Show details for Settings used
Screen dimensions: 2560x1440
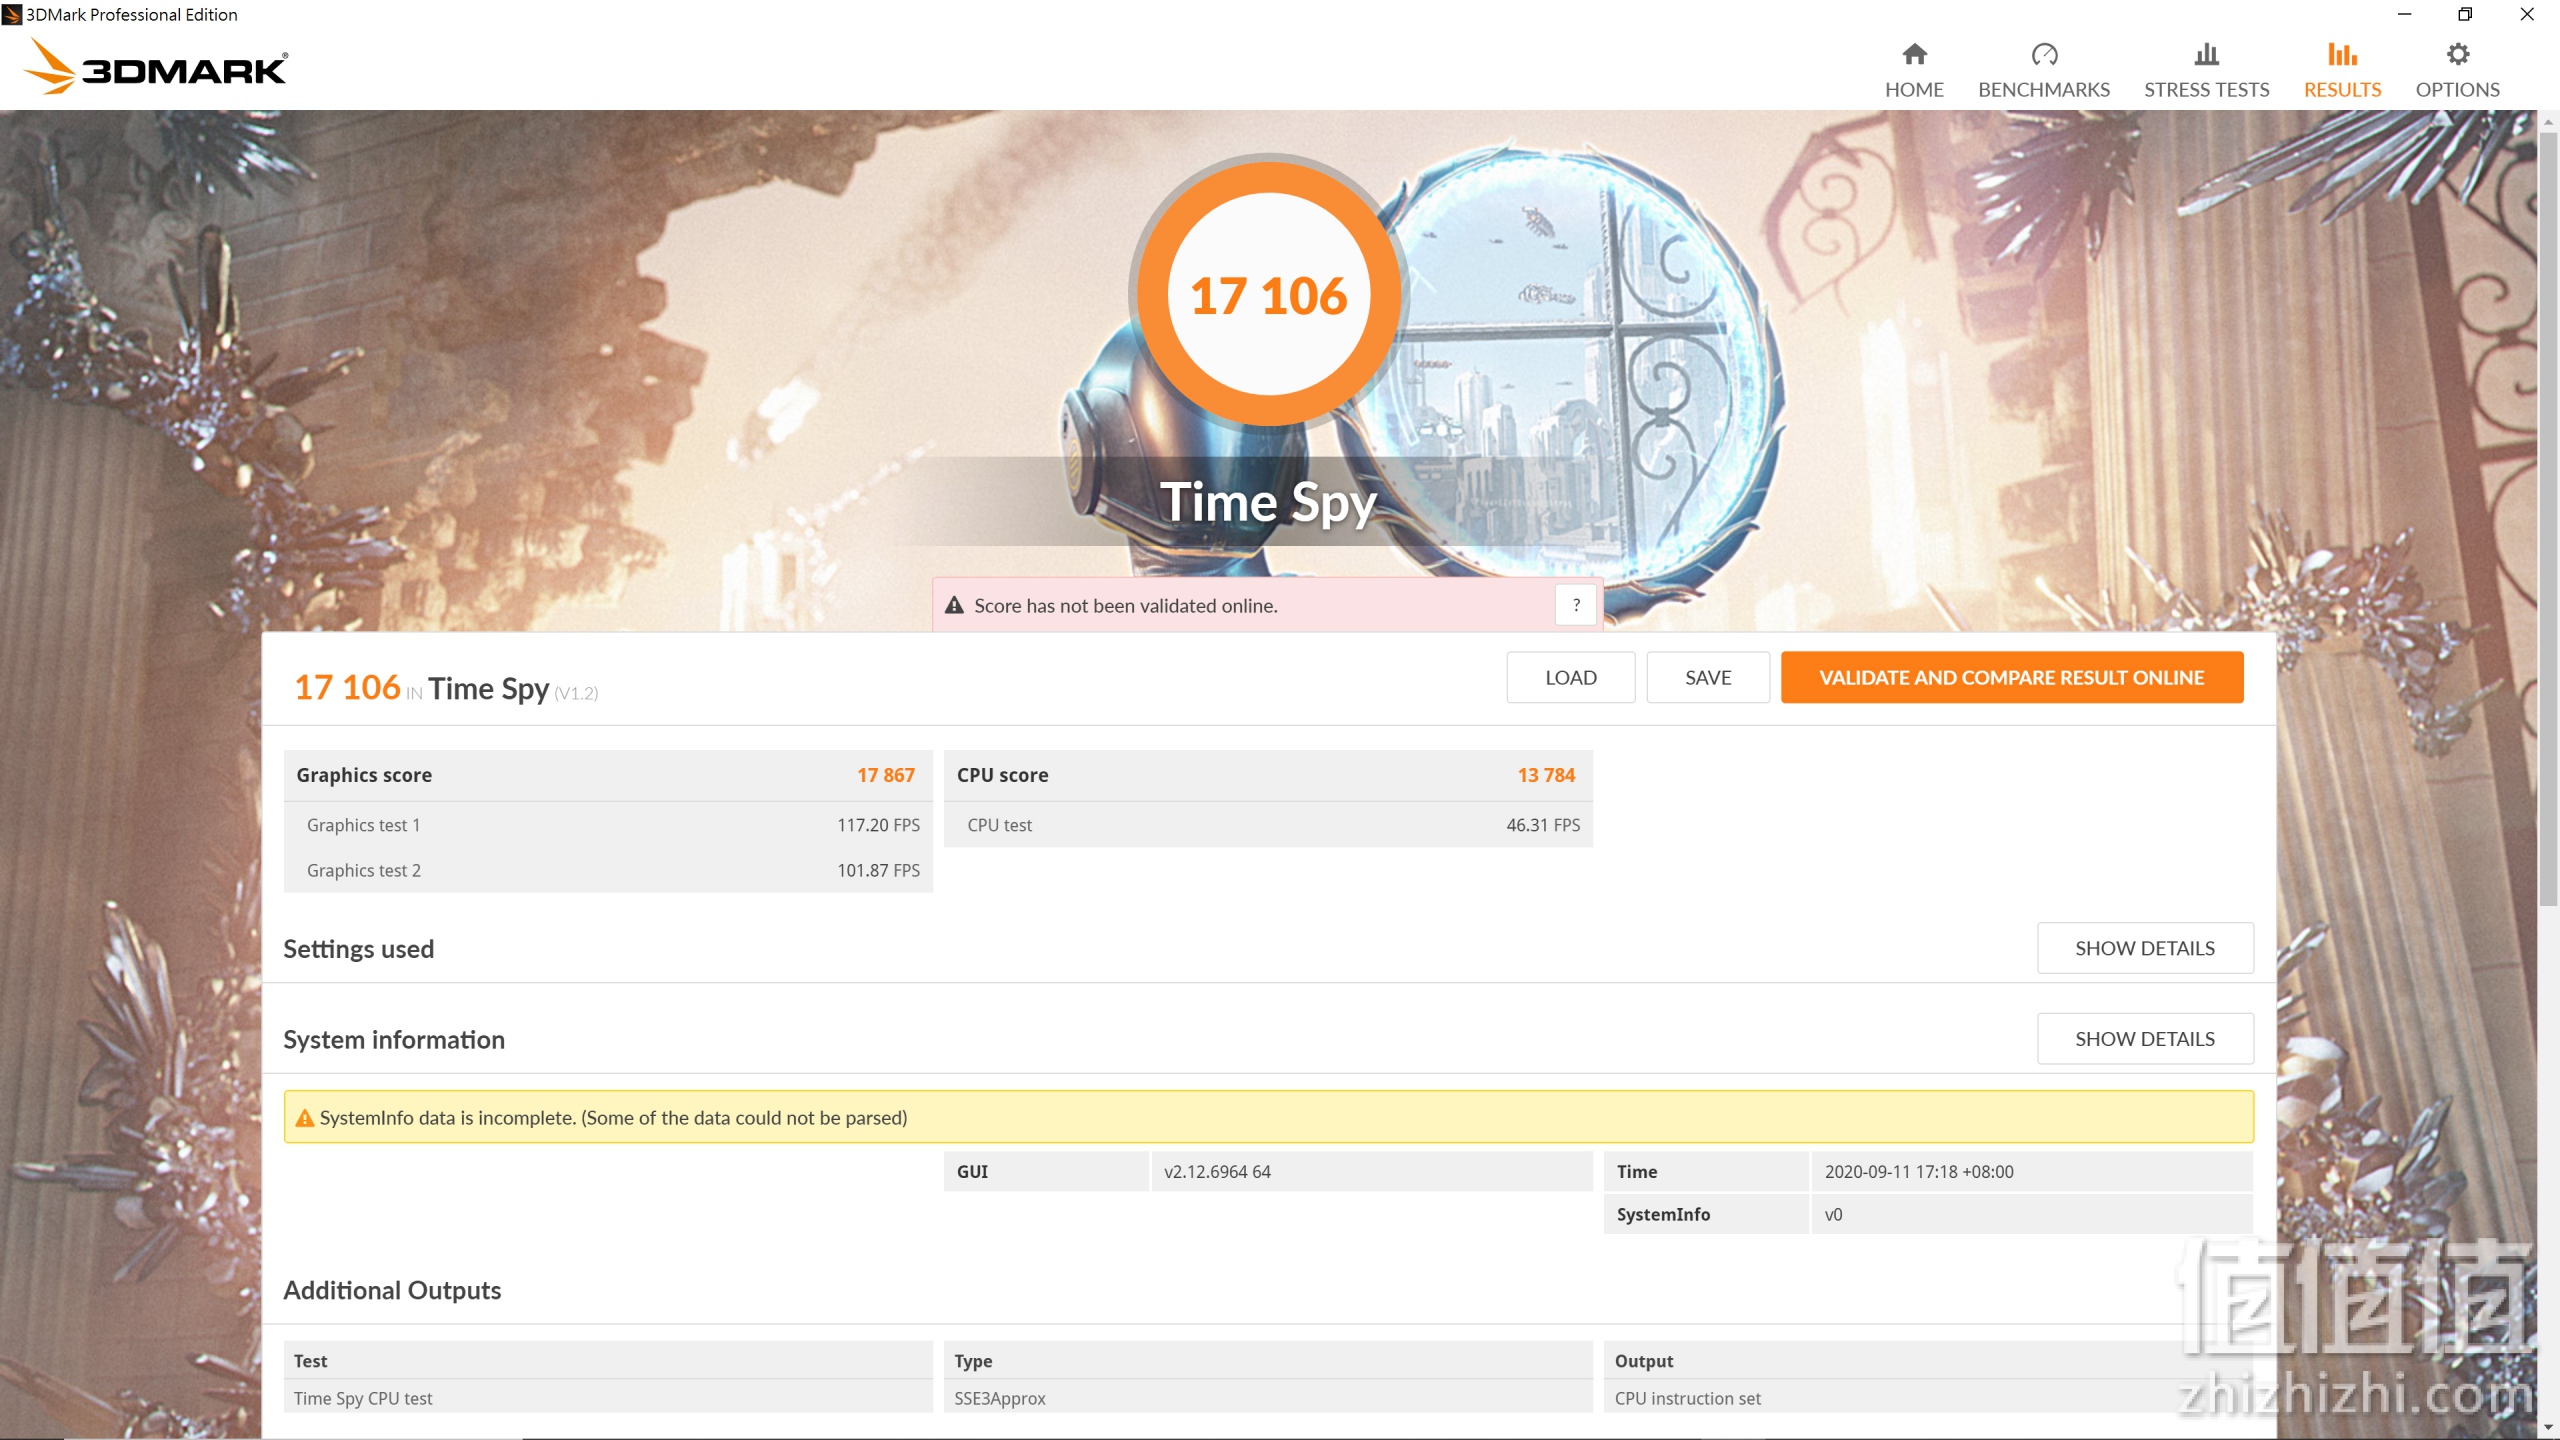point(2145,948)
